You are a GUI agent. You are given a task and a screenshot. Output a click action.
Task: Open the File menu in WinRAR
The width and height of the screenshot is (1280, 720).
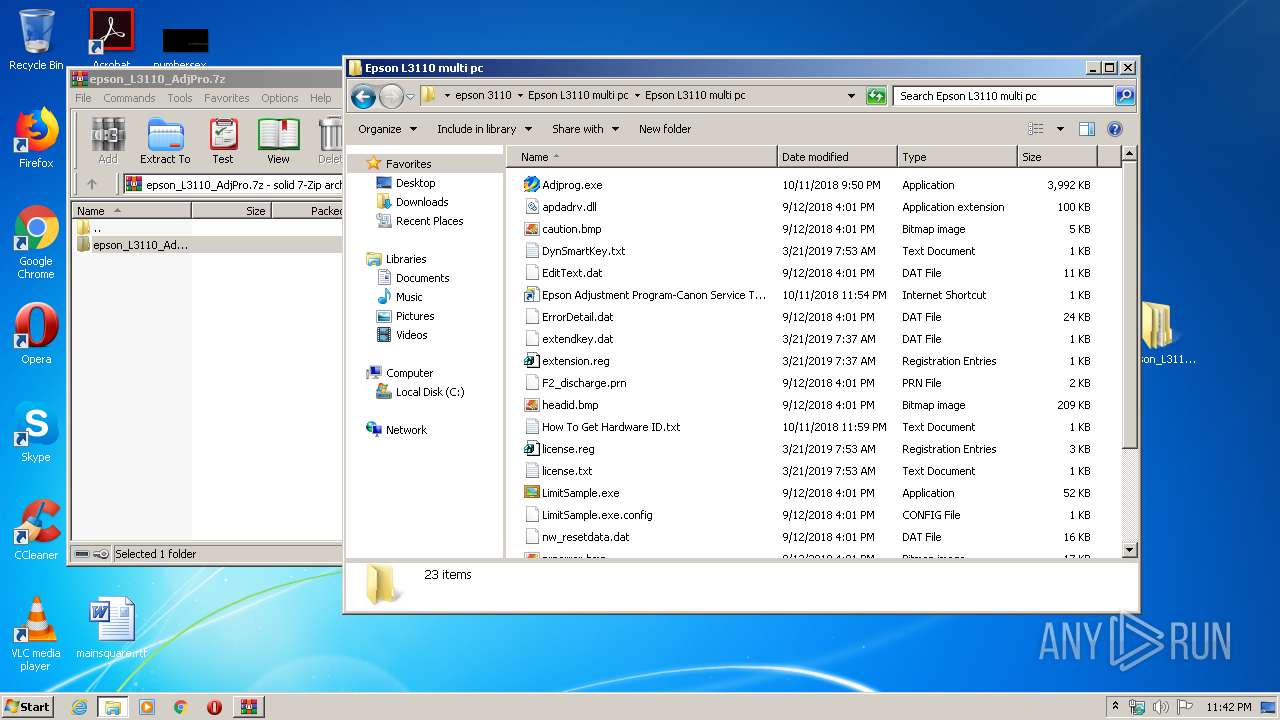pyautogui.click(x=83, y=98)
